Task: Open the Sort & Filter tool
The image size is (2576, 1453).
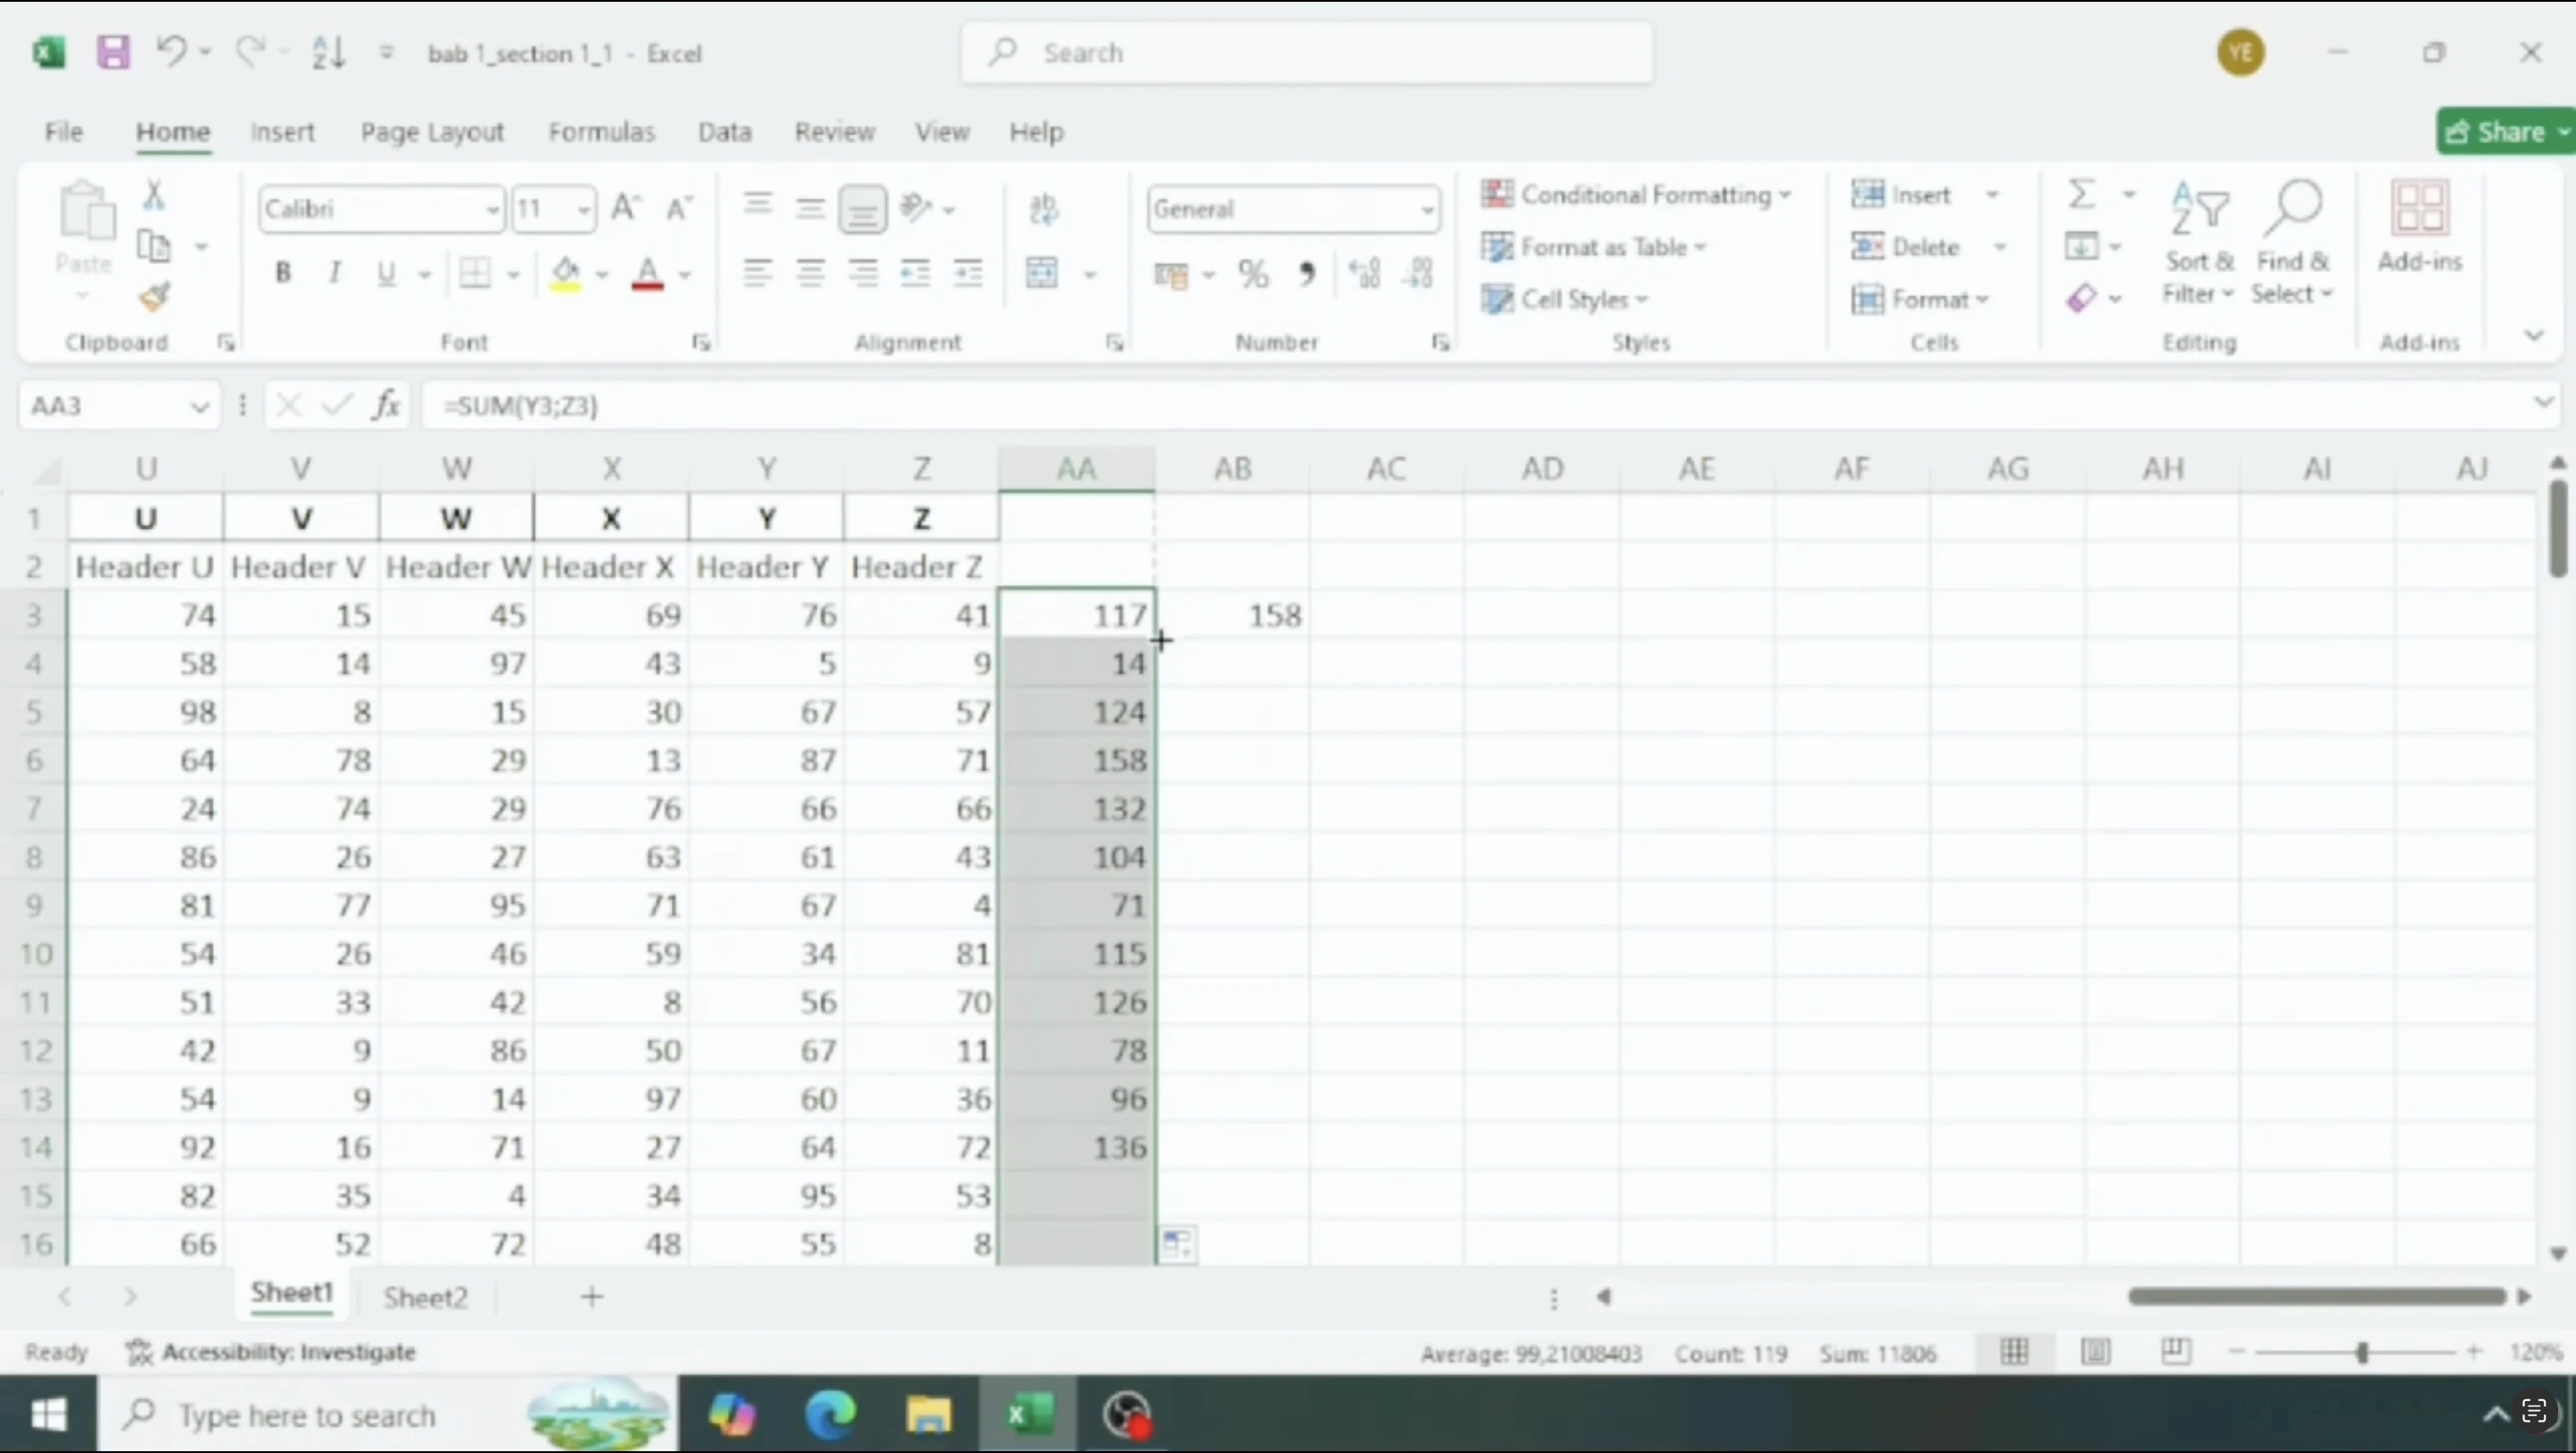Action: (x=2198, y=245)
